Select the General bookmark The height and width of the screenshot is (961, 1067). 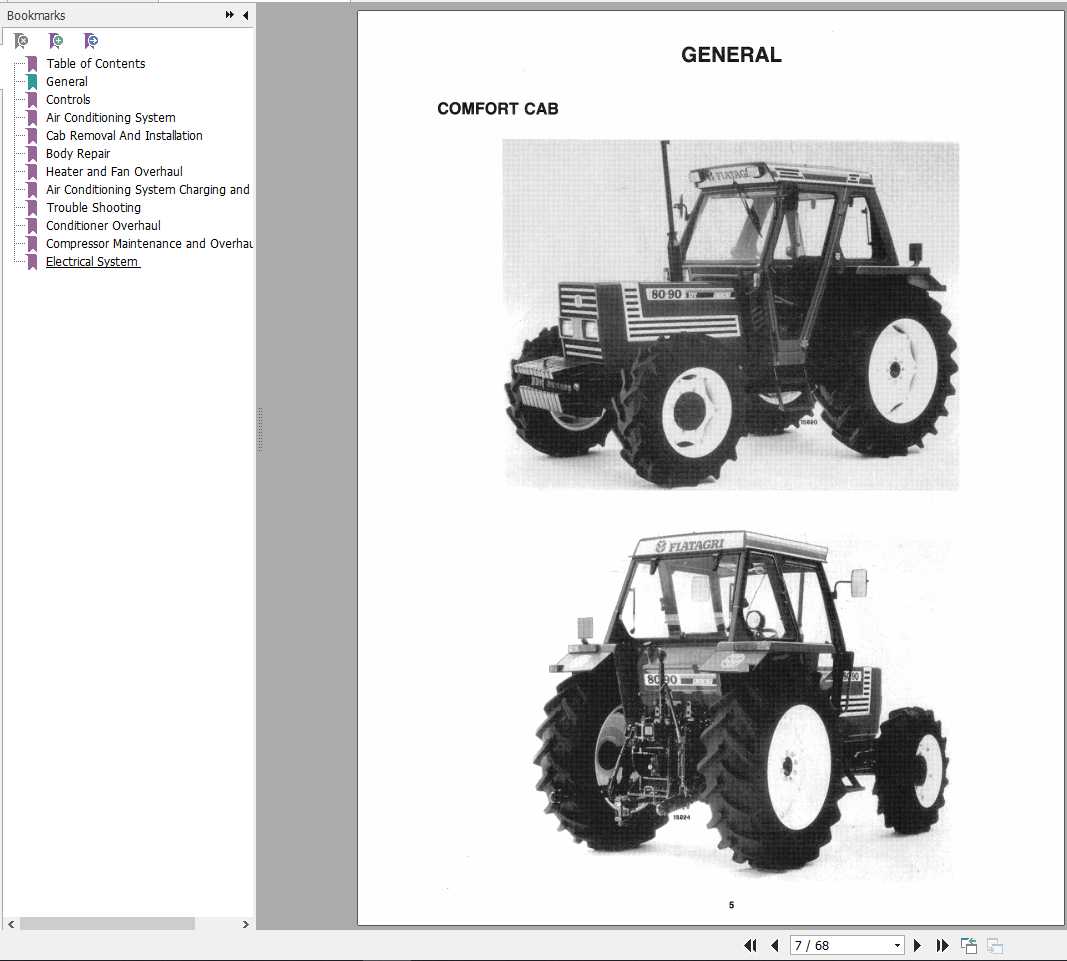[67, 82]
